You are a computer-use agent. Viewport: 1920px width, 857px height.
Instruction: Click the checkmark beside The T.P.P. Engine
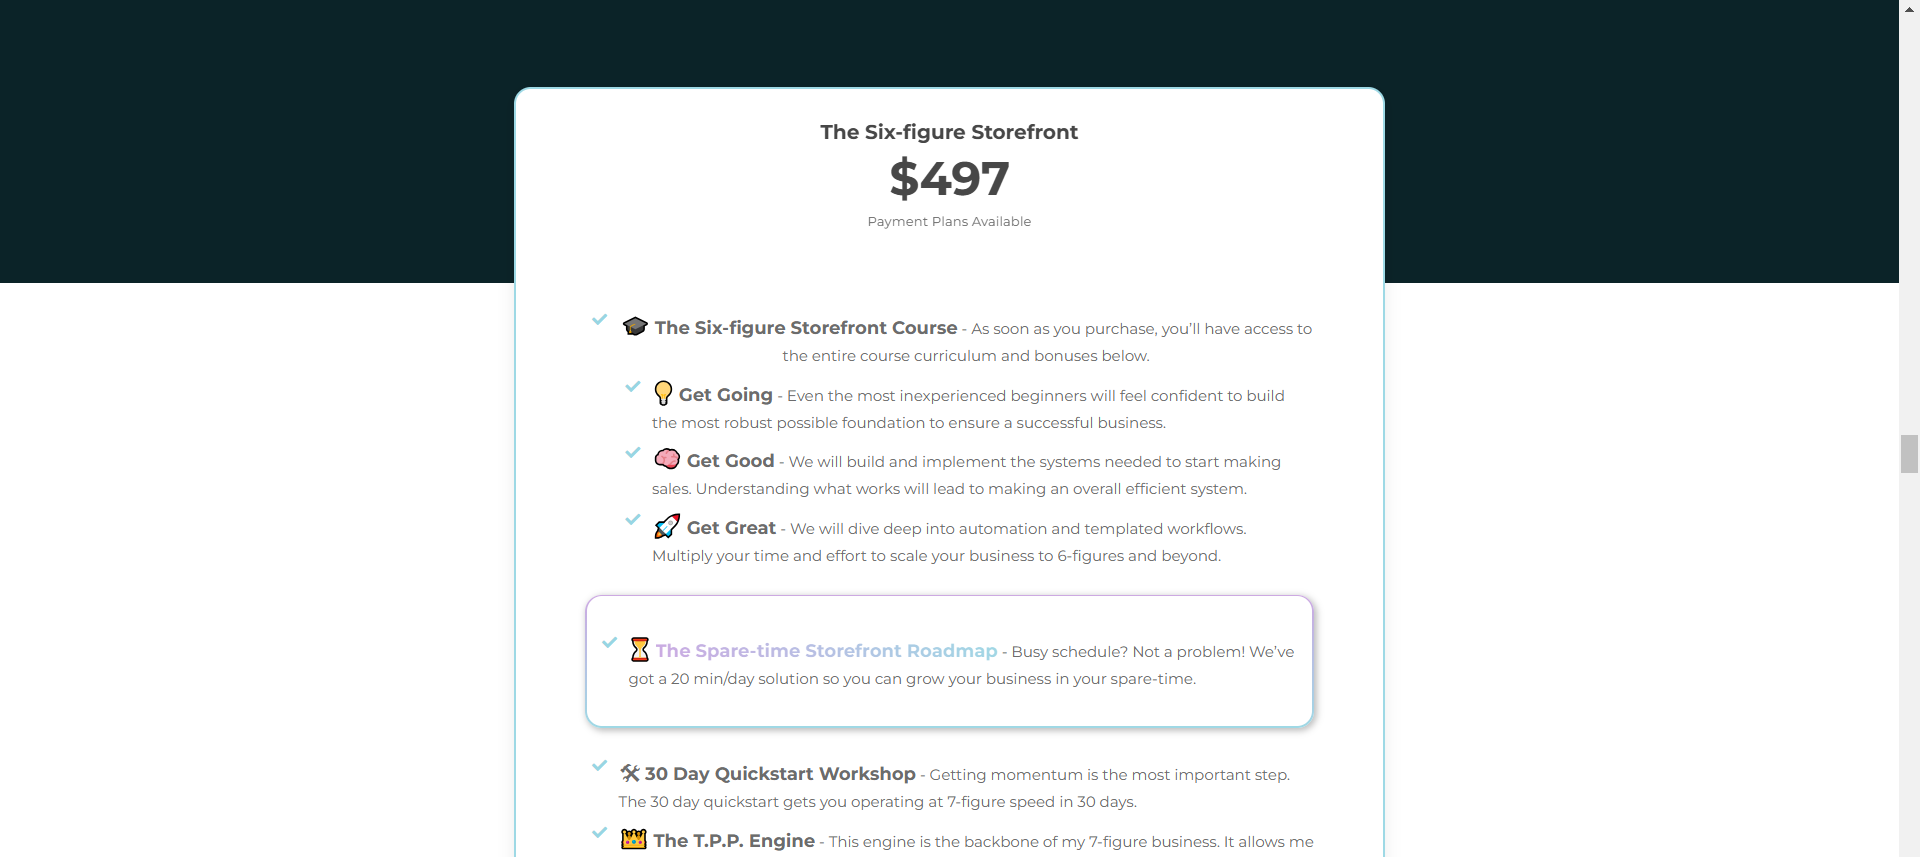[x=600, y=832]
